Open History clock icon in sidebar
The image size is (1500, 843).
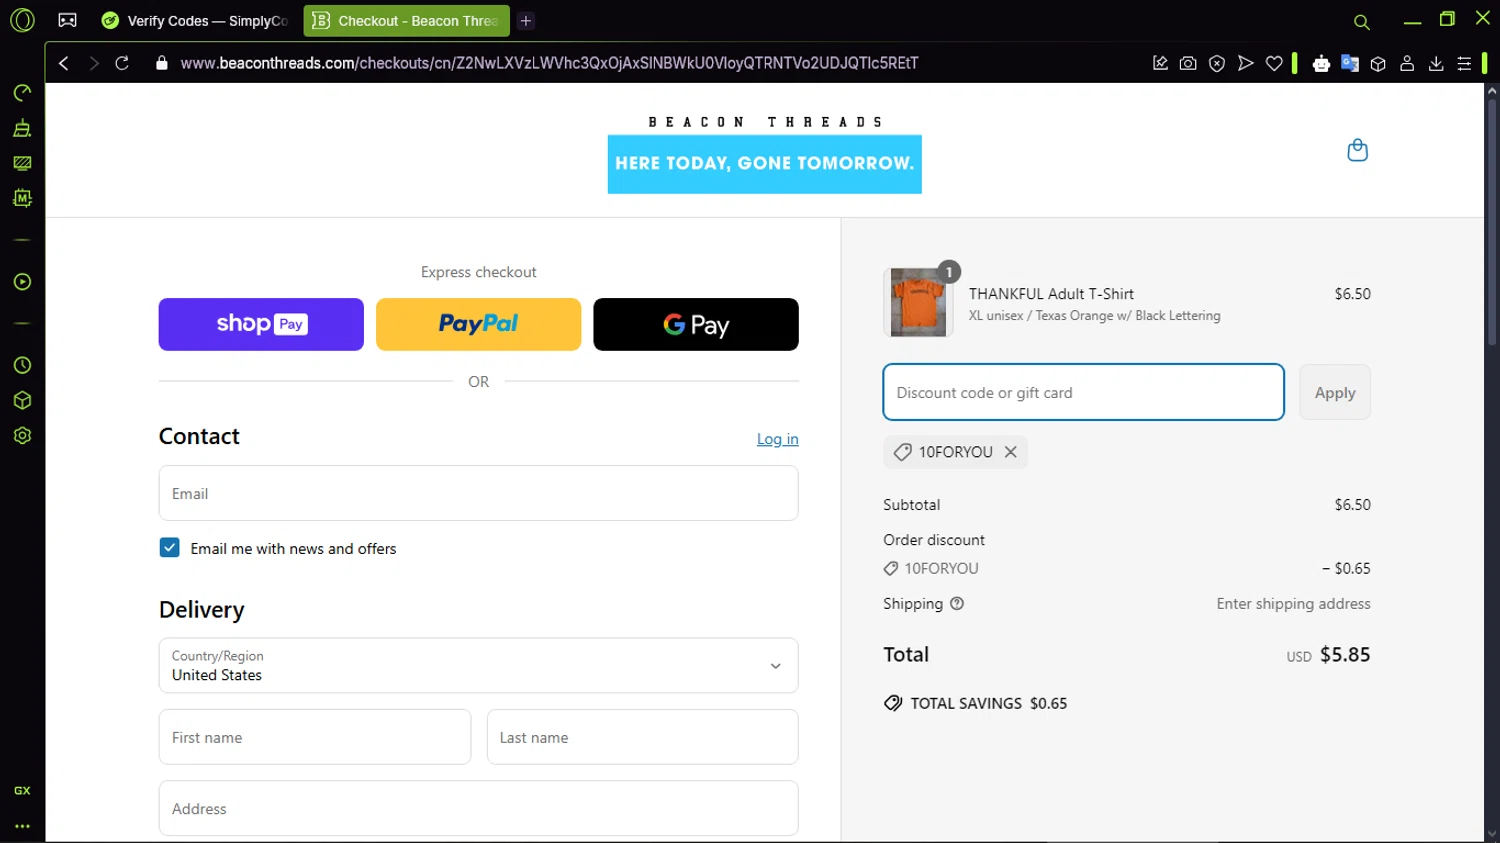pyautogui.click(x=22, y=365)
